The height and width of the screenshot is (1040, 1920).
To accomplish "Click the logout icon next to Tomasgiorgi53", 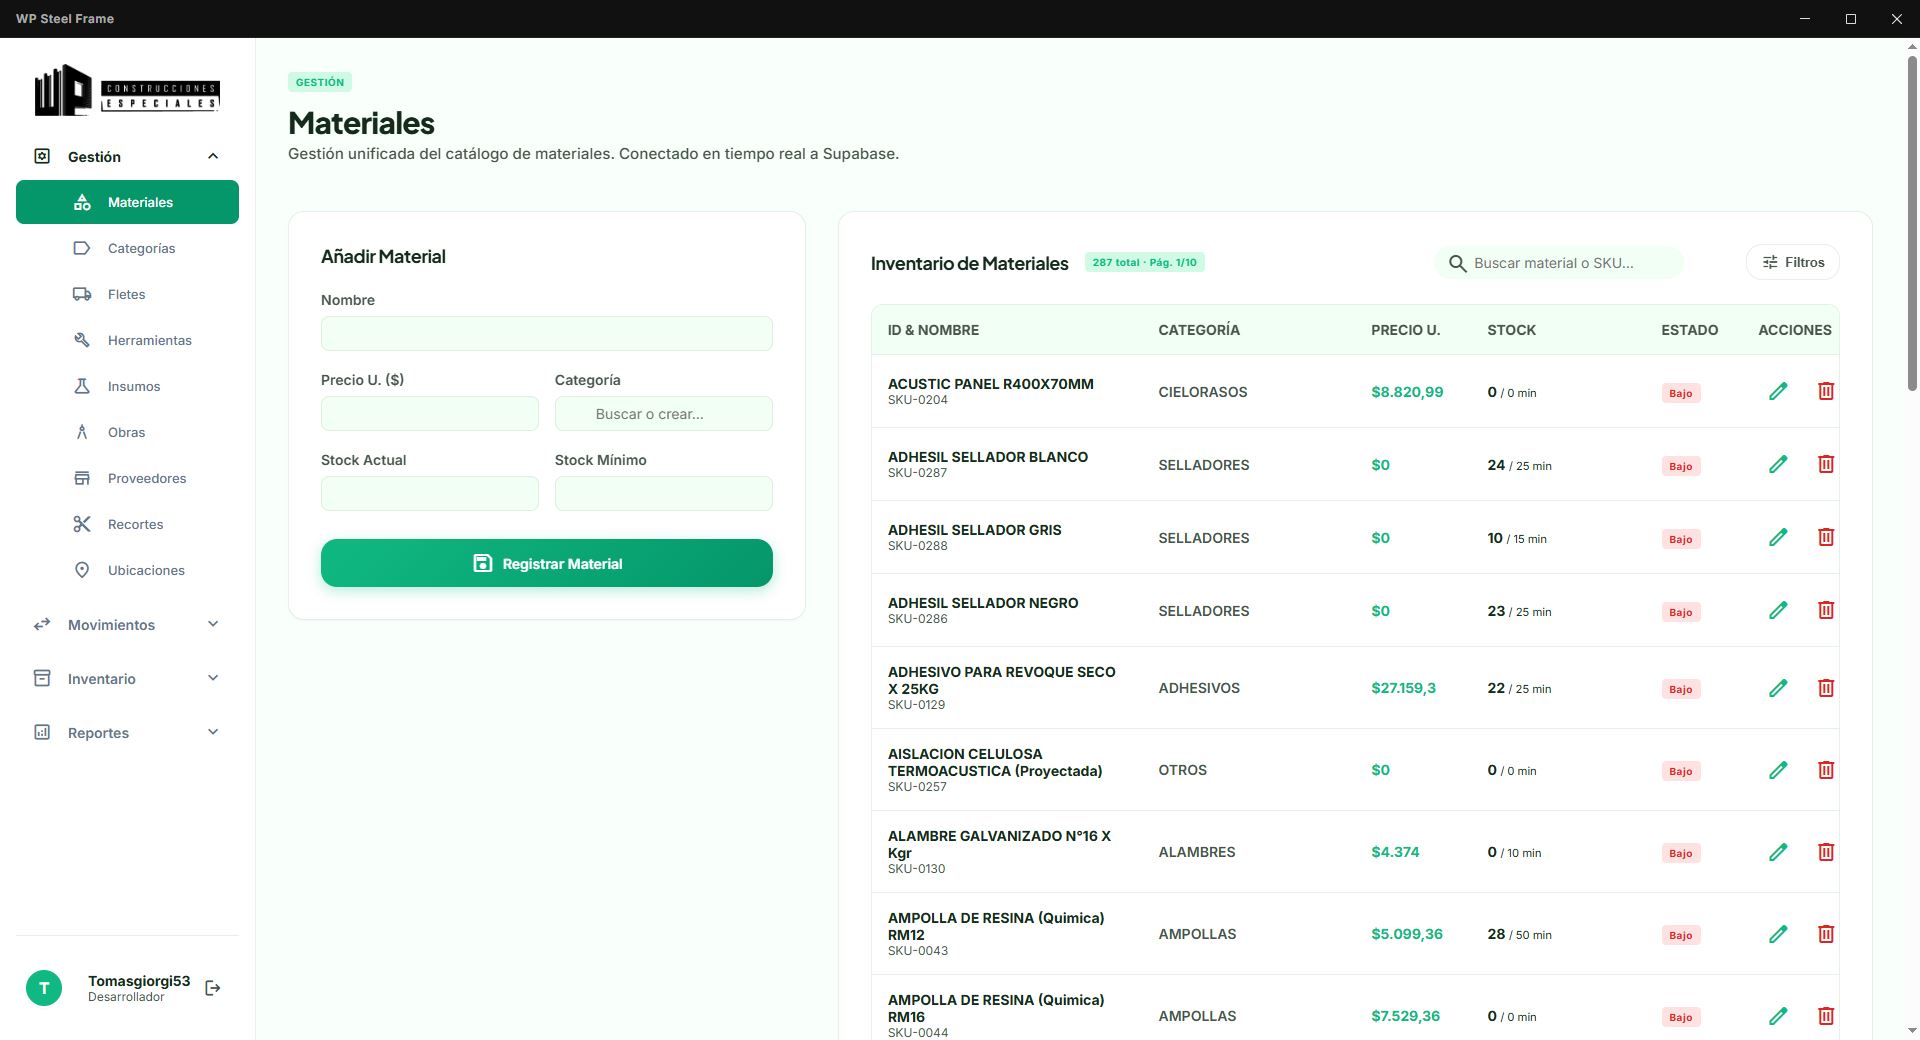I will 212,987.
